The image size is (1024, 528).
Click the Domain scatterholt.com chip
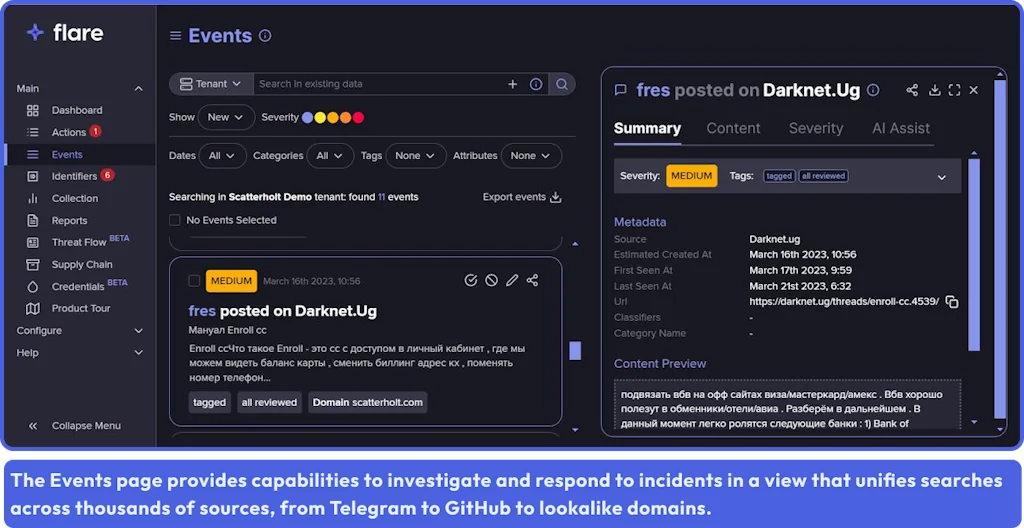coord(368,403)
